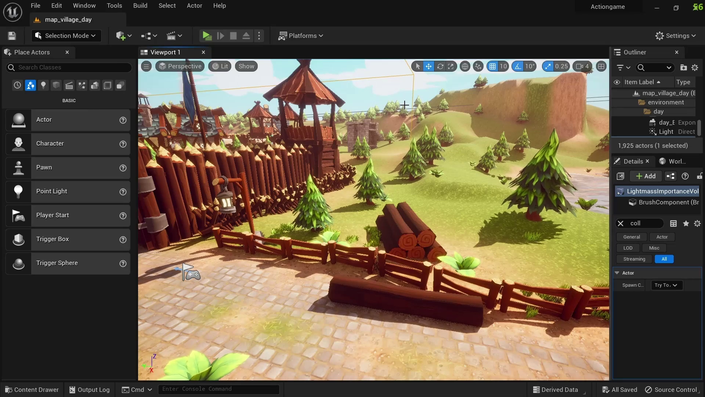
Task: Open the add content cube dropdown
Action: click(124, 36)
